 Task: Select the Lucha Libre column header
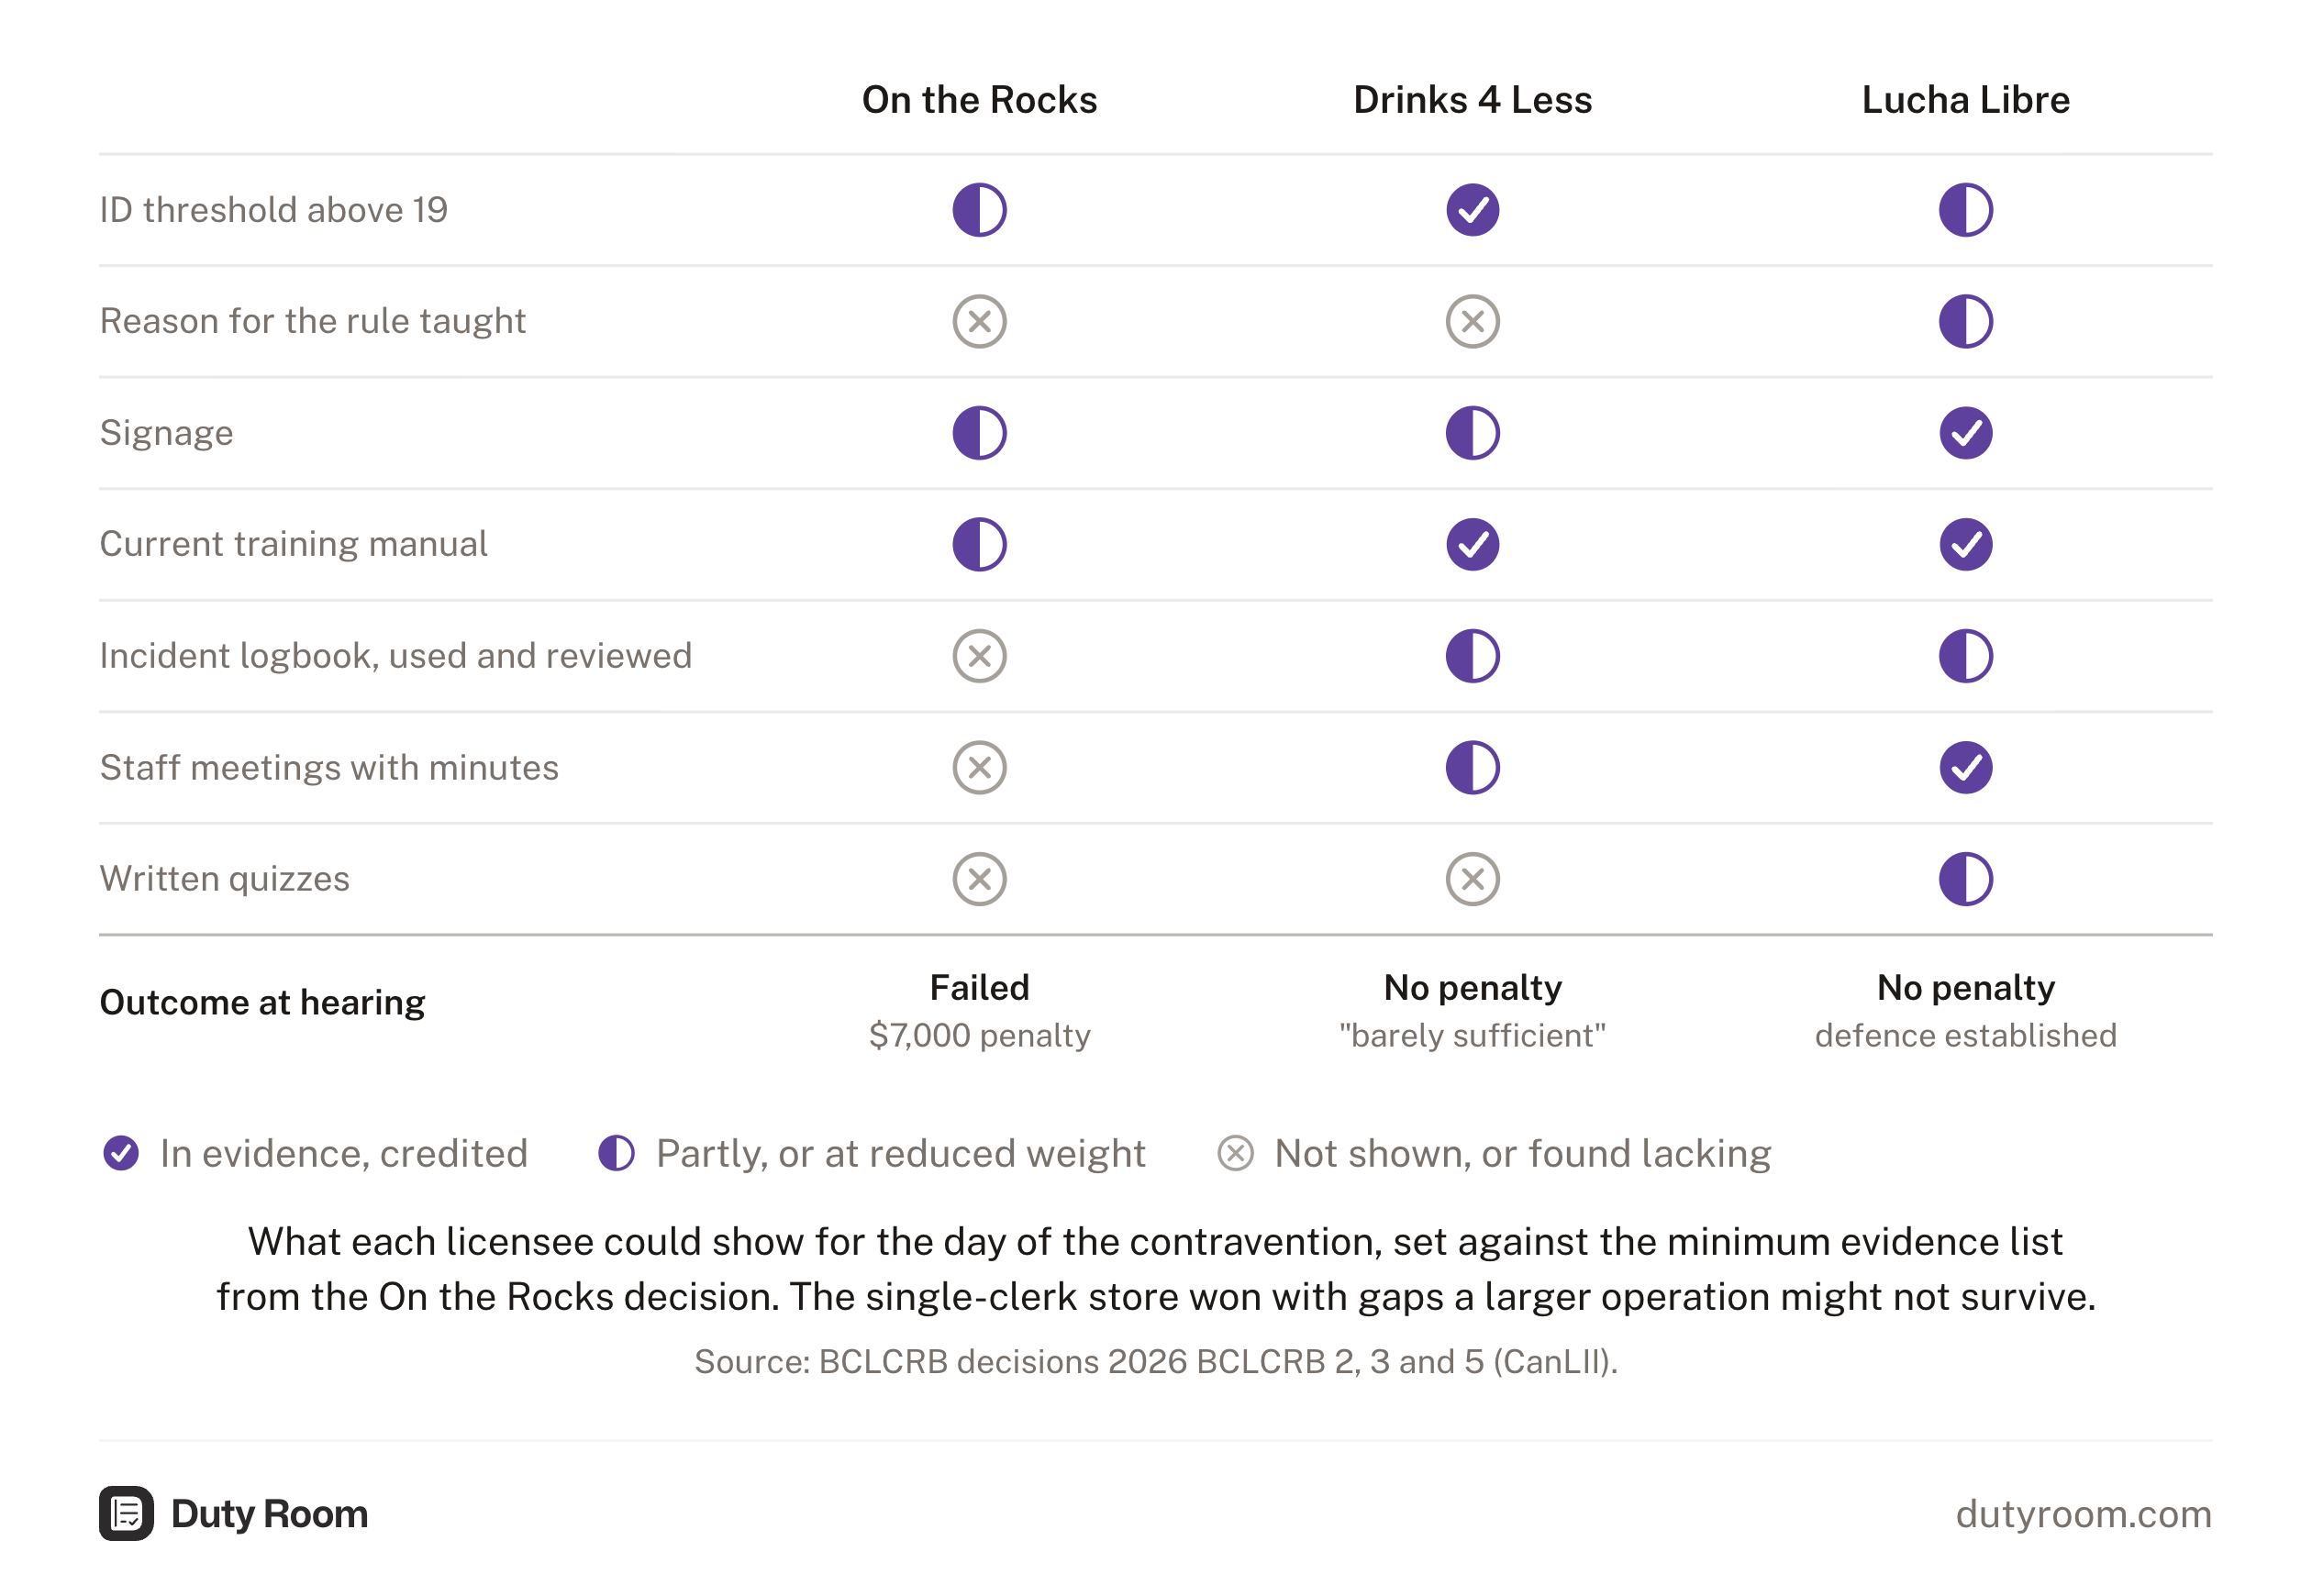(x=1965, y=100)
